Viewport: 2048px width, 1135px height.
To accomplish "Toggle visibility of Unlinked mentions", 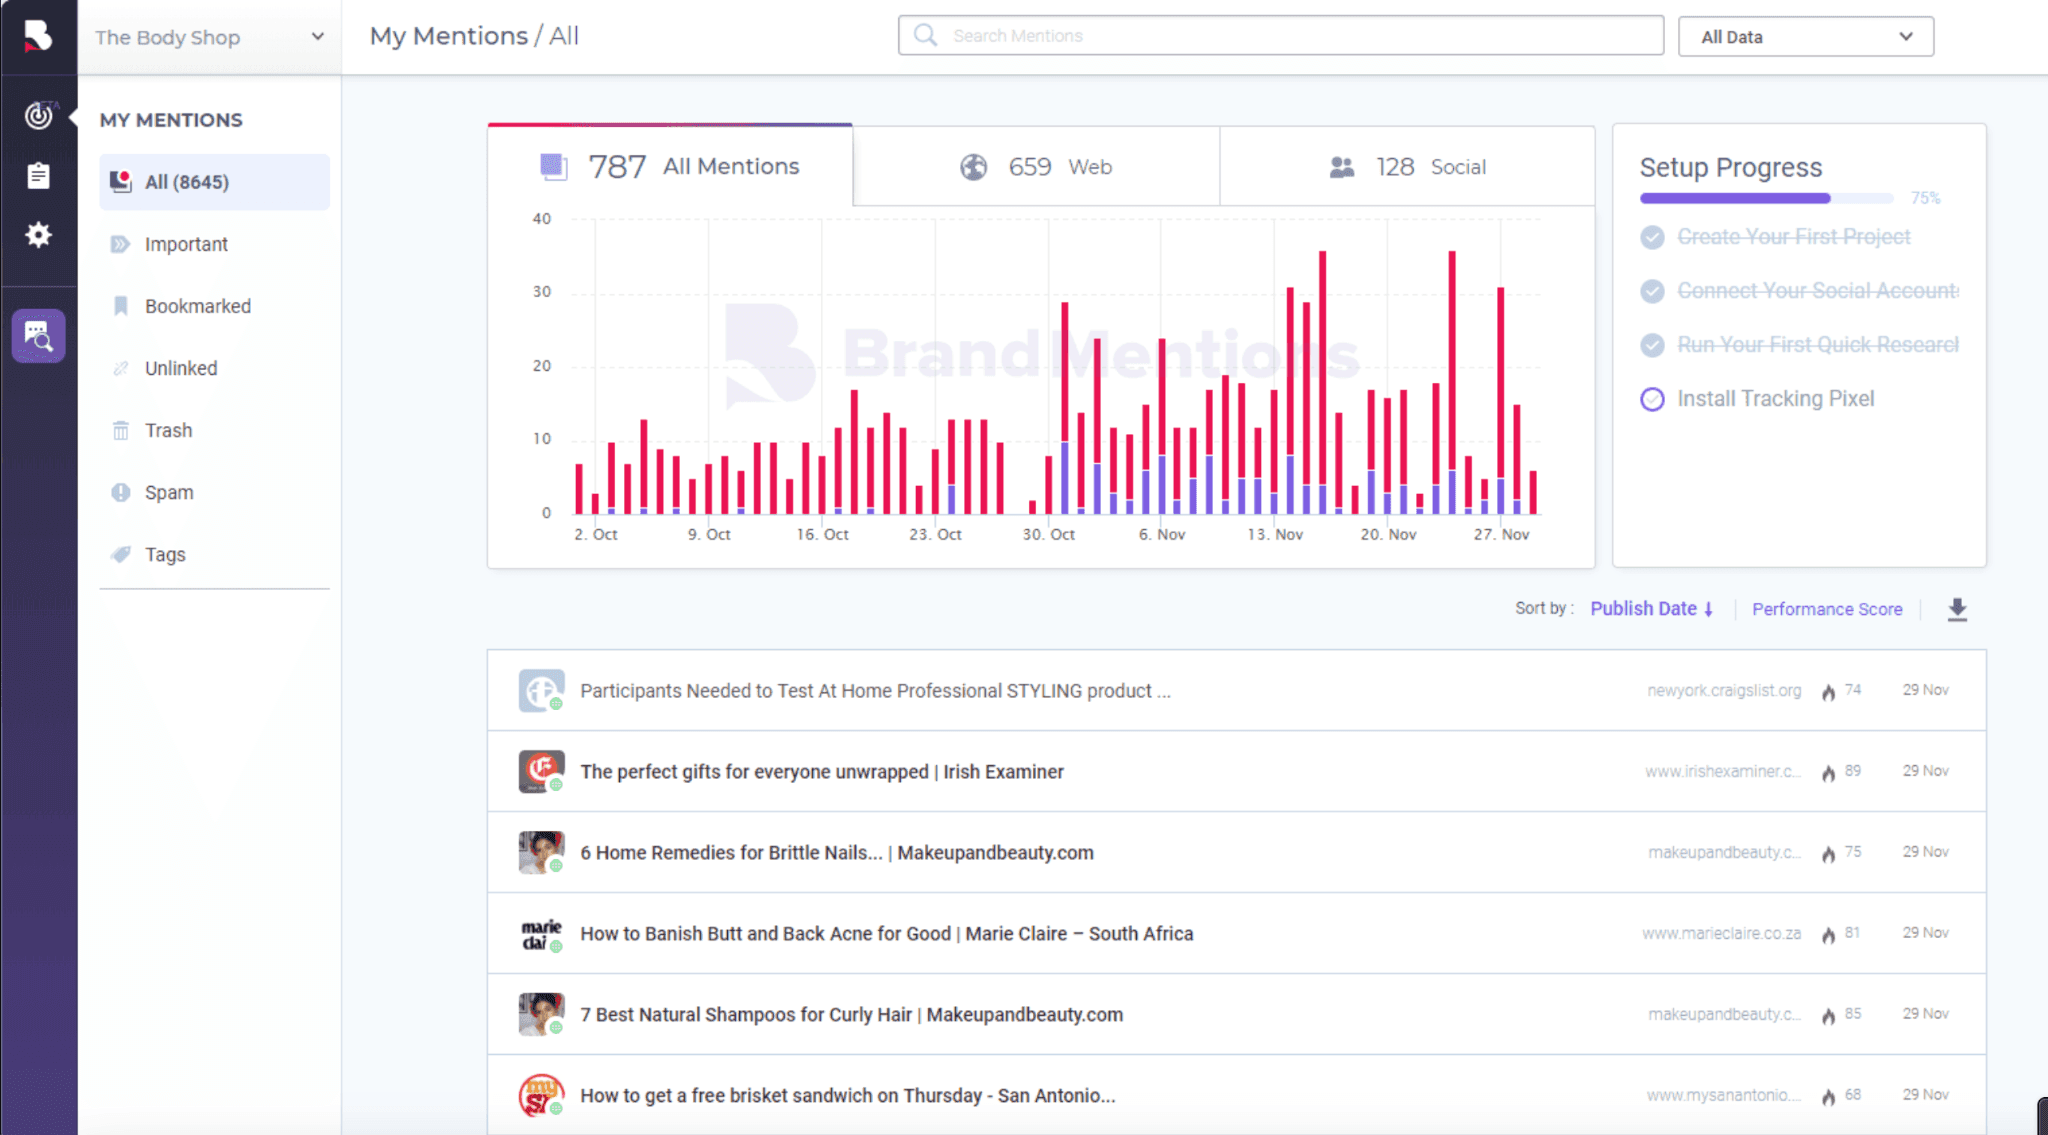I will [180, 368].
